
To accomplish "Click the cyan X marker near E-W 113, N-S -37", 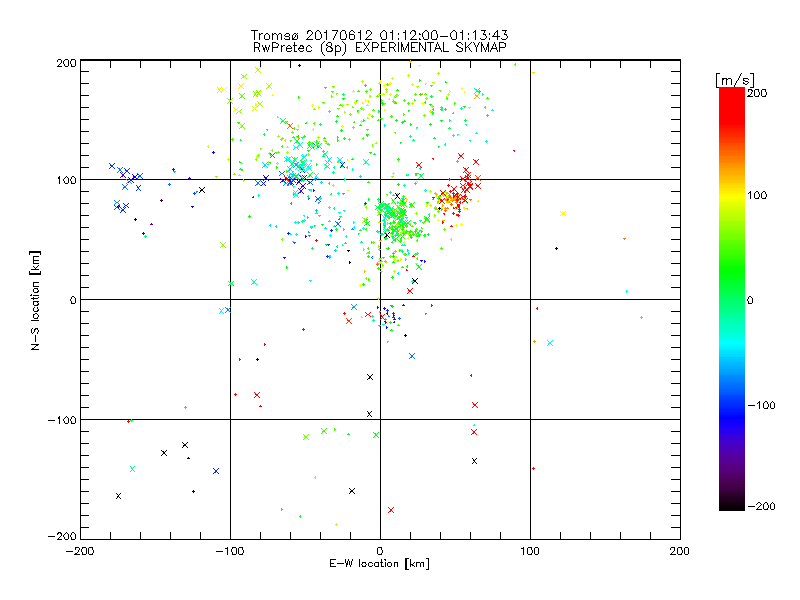I will [x=550, y=343].
